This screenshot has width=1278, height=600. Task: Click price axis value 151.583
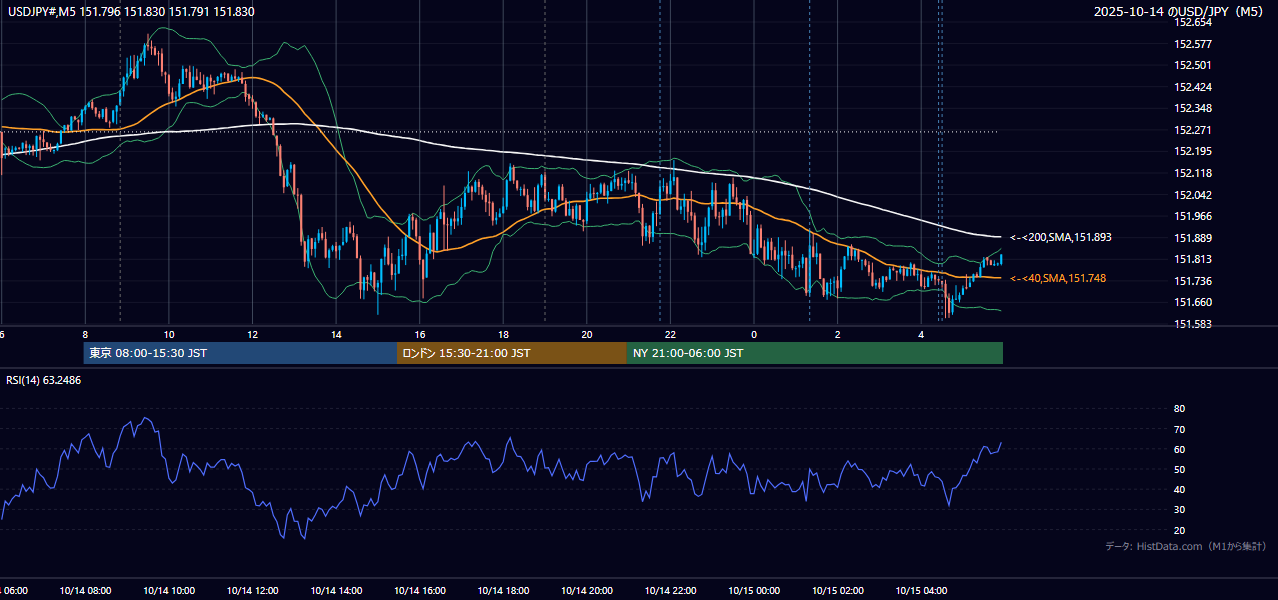1192,324
